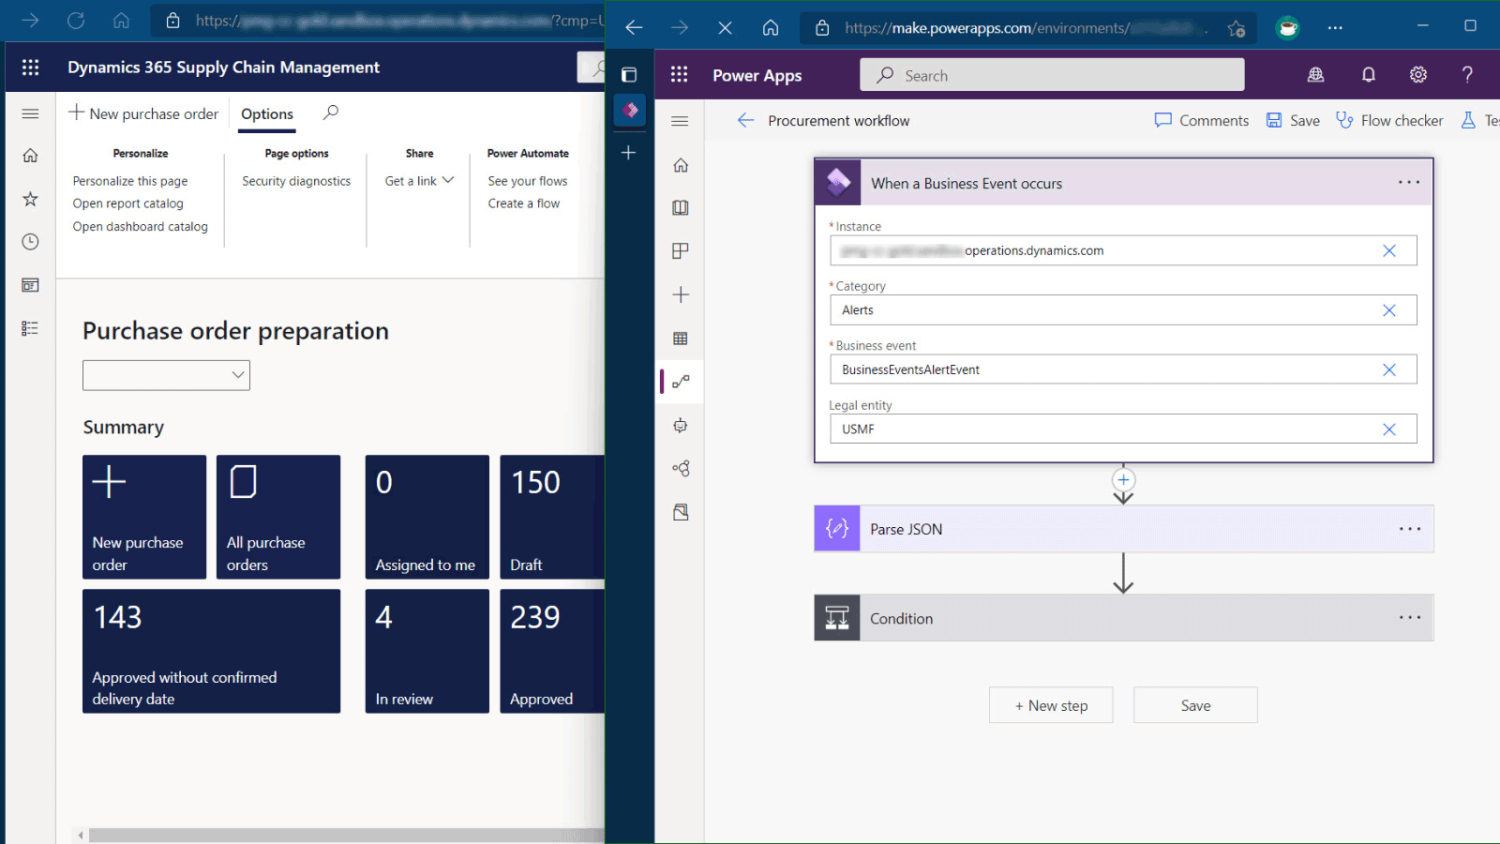Click the Tables grid icon in sidebar
This screenshot has height=844, width=1500.
681,339
